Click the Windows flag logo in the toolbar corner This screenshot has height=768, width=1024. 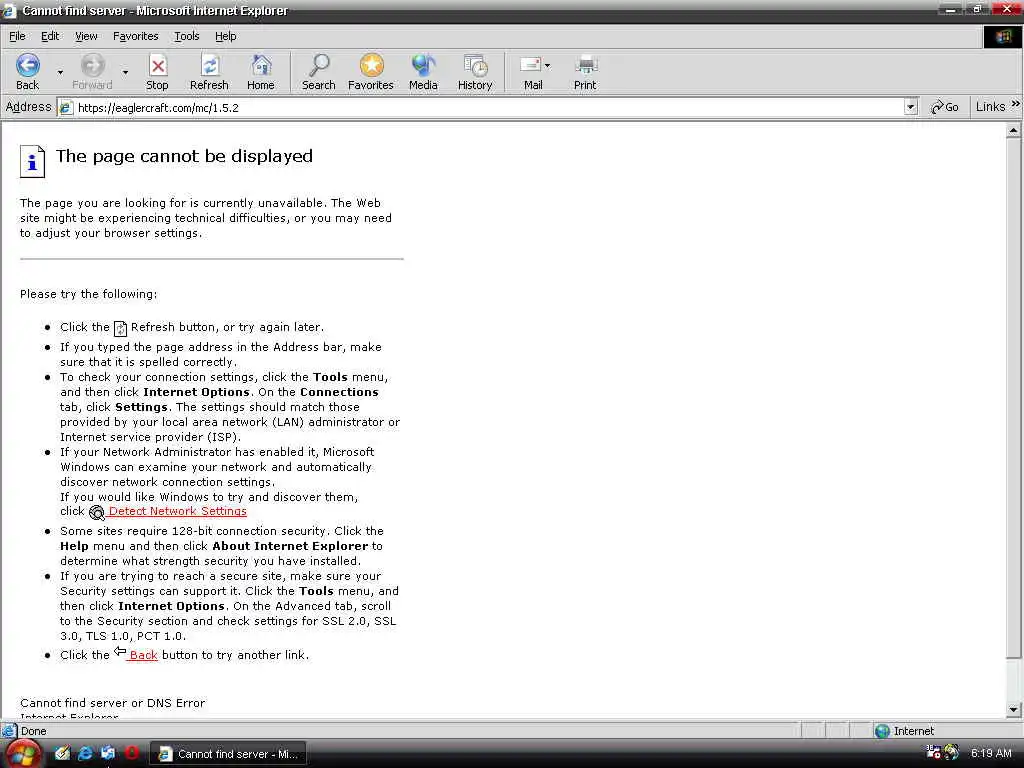[x=1002, y=37]
